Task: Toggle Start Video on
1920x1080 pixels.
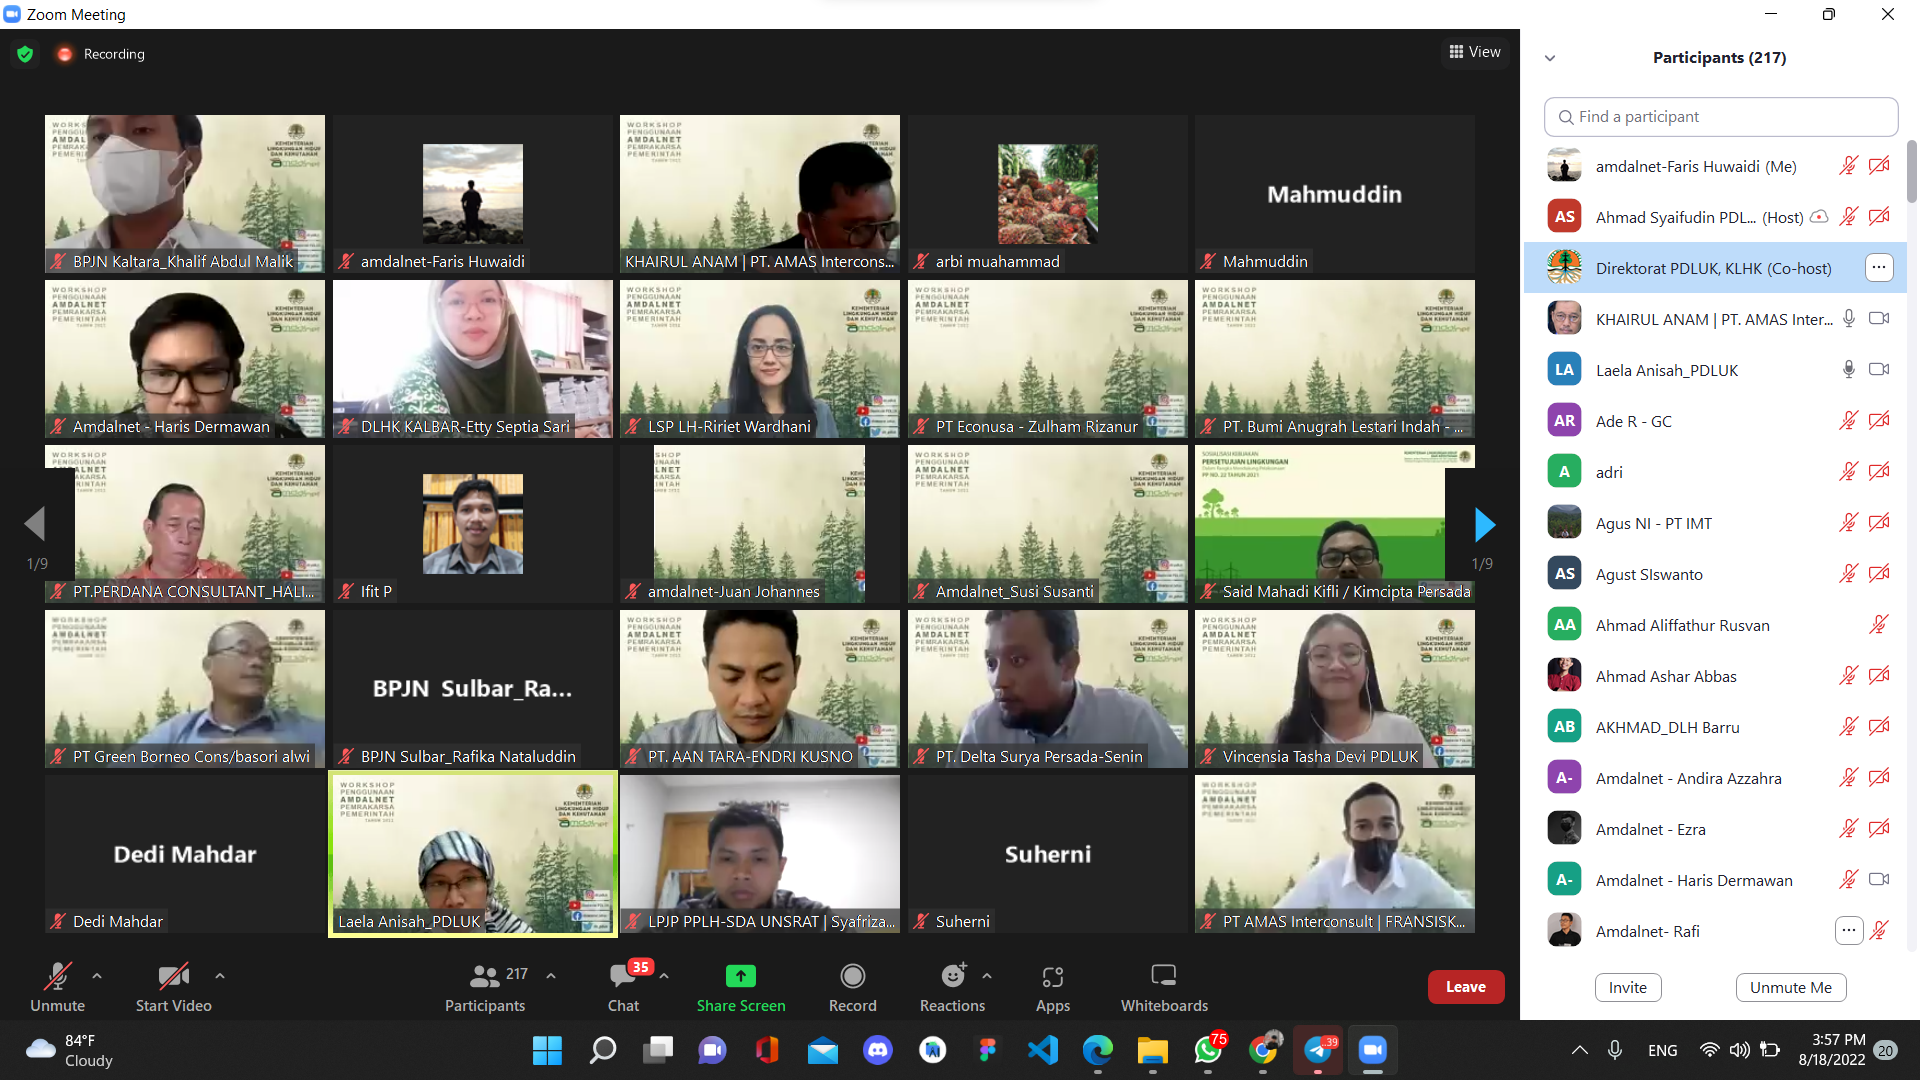Action: [x=173, y=976]
